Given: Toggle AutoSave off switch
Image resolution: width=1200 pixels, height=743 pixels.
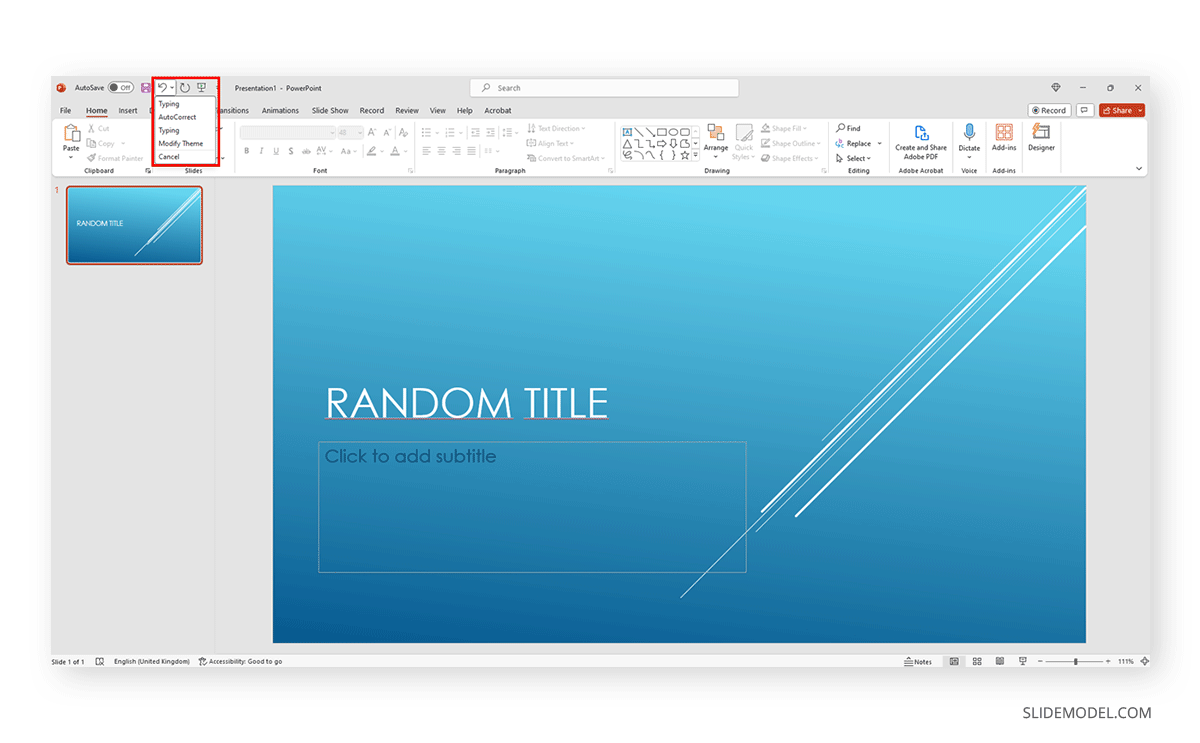Looking at the screenshot, I should (120, 88).
